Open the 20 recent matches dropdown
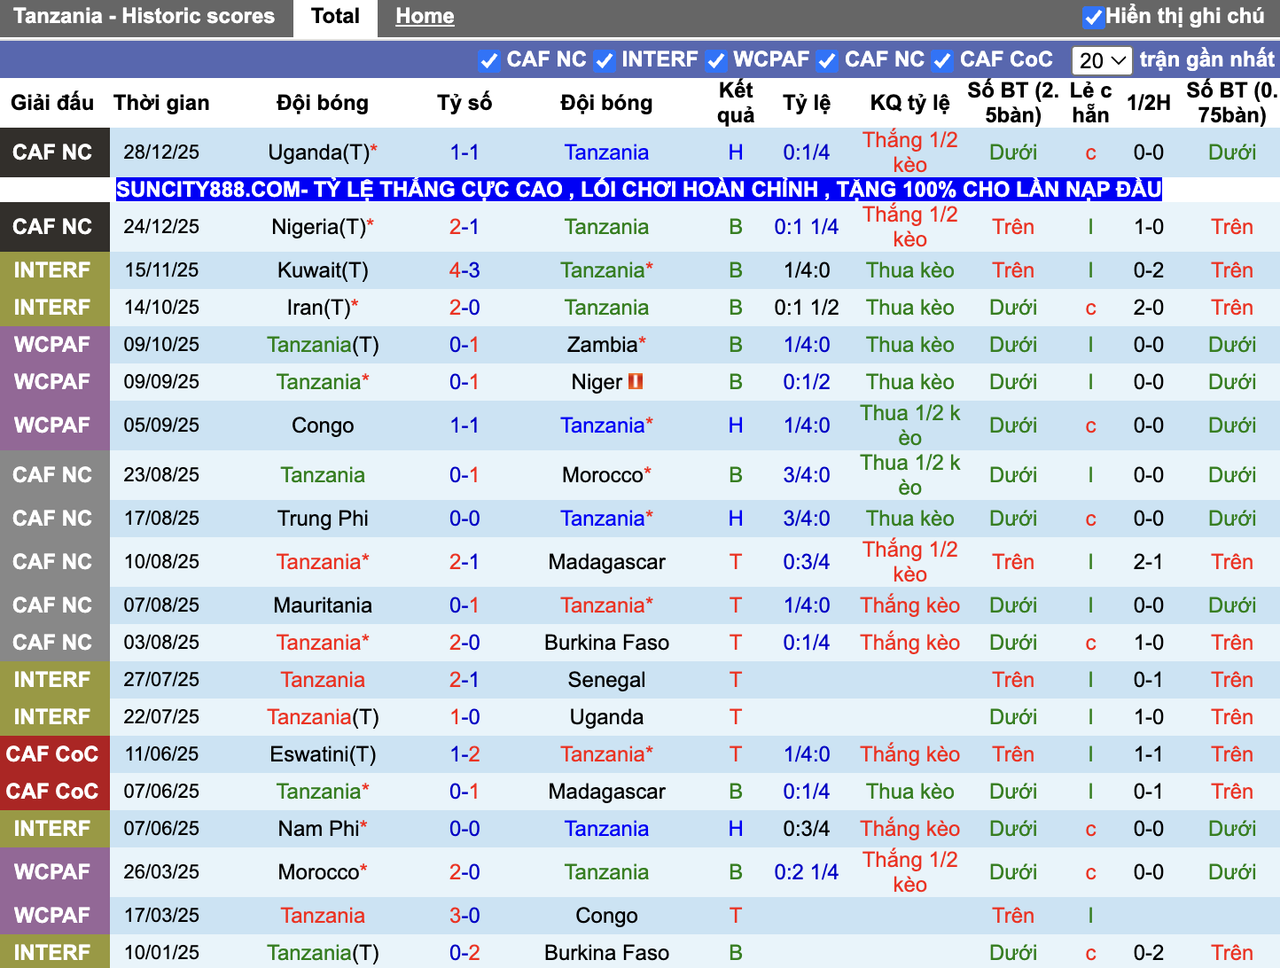Image resolution: width=1280 pixels, height=968 pixels. point(1102,60)
